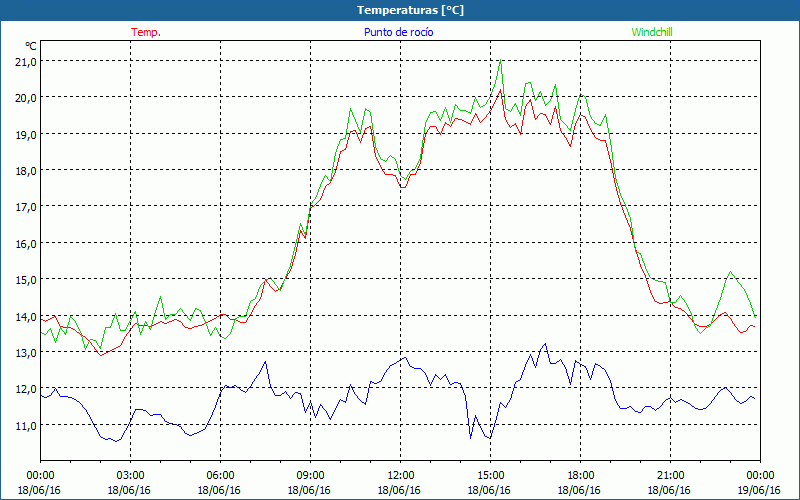Click the Temperaturas [°C] title bar
This screenshot has height=500, width=800.
[x=400, y=10]
